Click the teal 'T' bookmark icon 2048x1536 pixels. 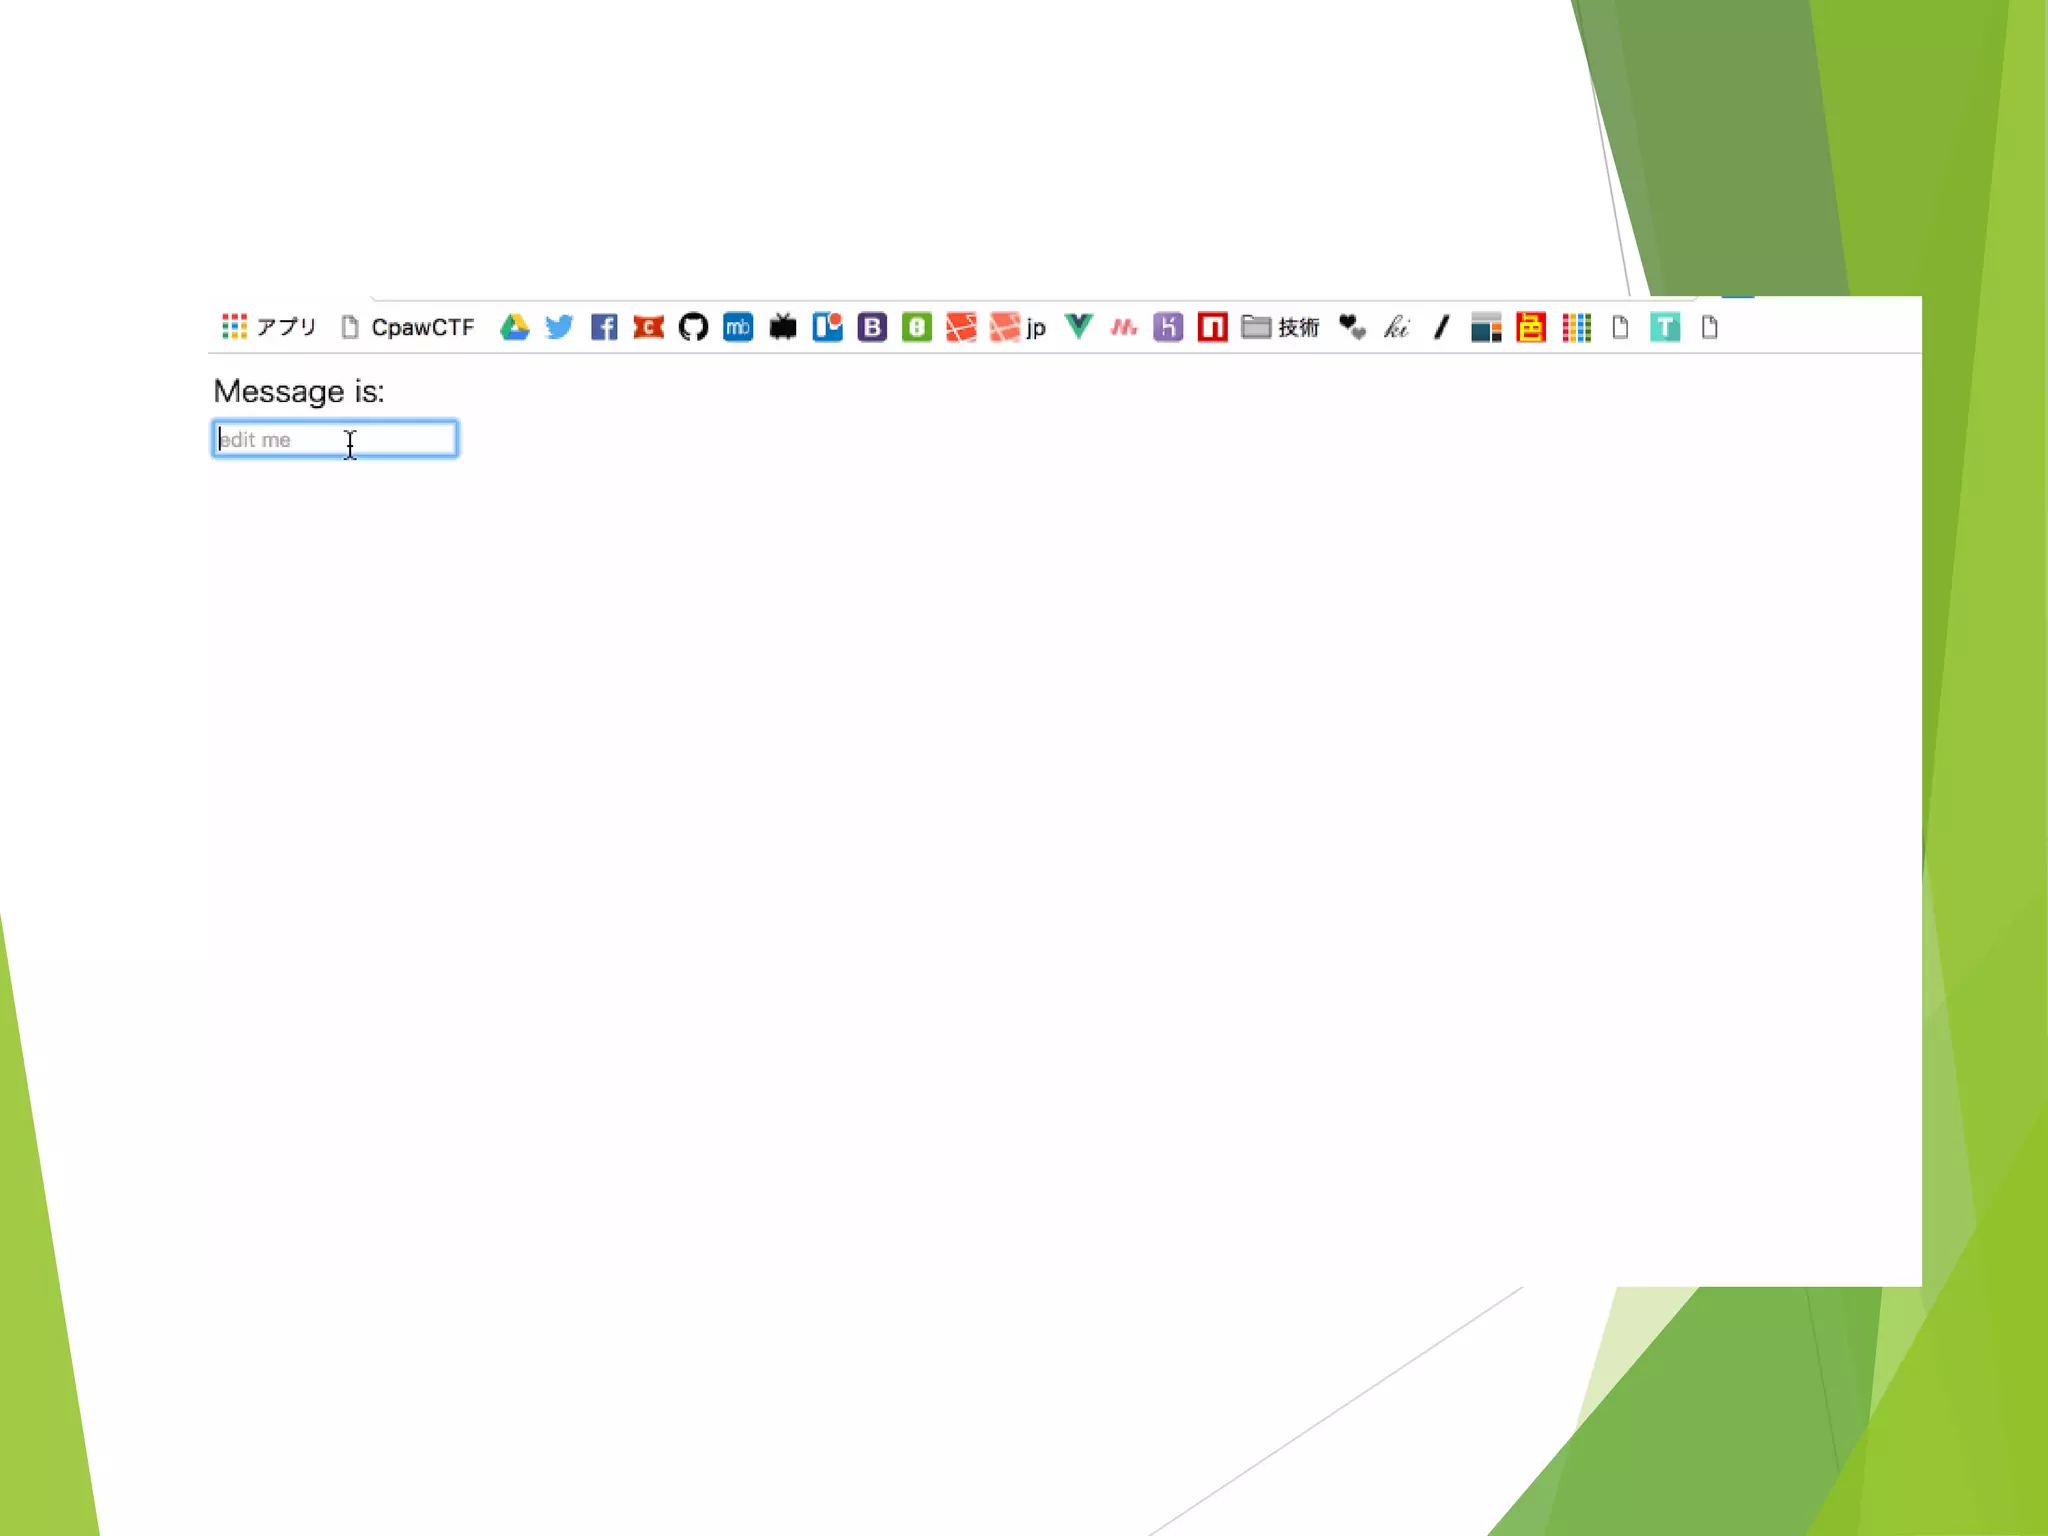pos(1665,327)
